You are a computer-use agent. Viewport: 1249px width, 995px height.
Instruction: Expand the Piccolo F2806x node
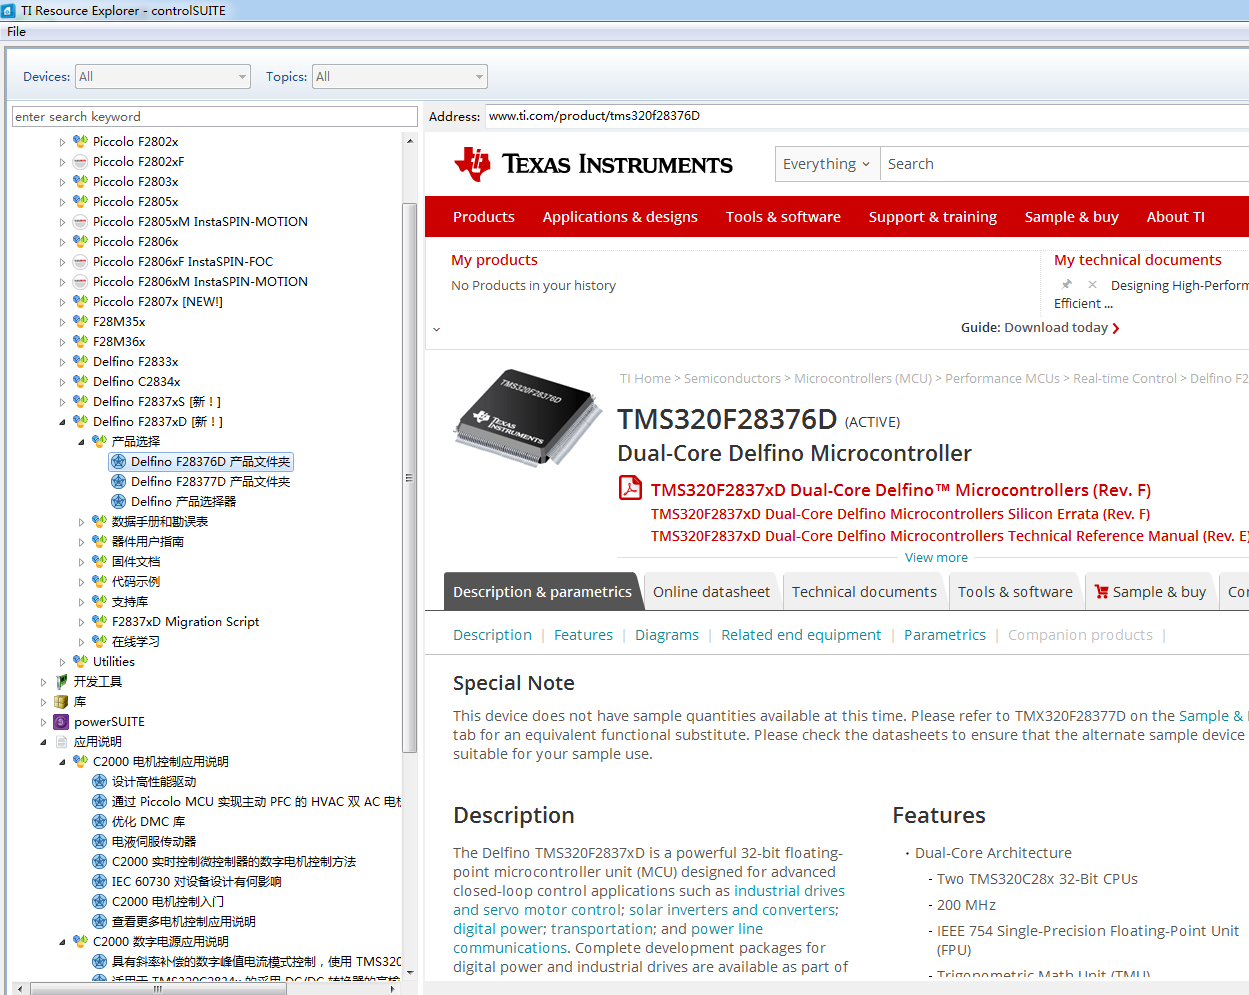62,242
